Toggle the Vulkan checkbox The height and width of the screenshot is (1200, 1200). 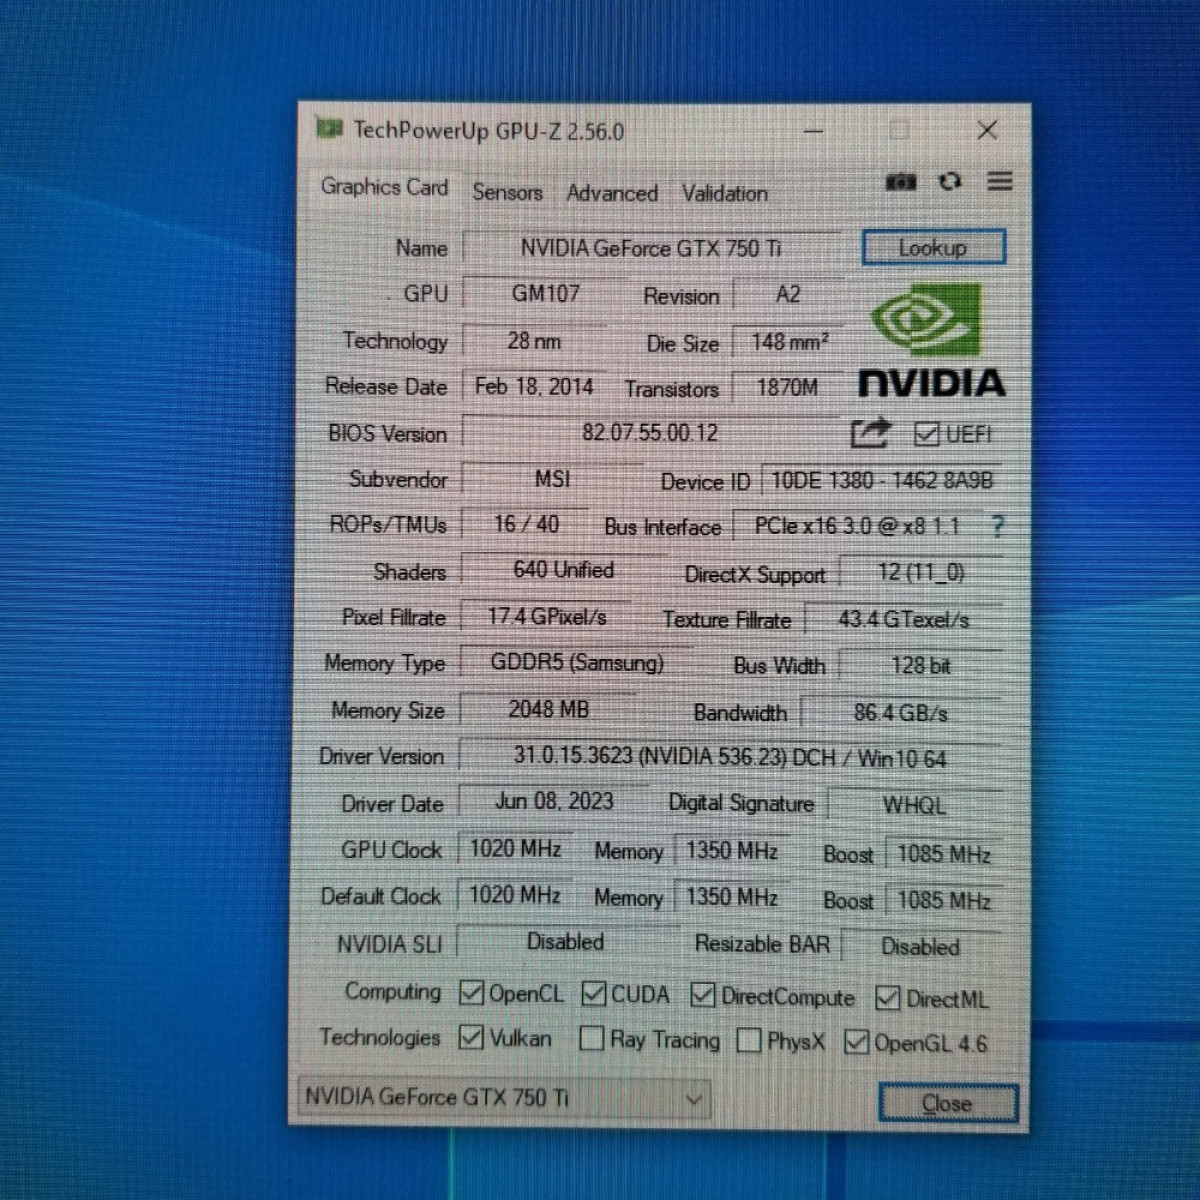[471, 1038]
